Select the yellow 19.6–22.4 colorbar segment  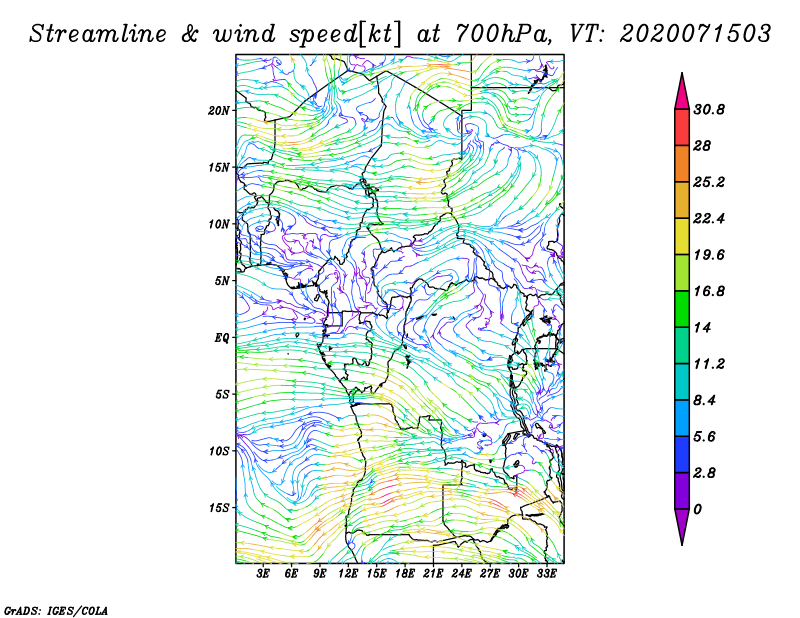coord(682,236)
